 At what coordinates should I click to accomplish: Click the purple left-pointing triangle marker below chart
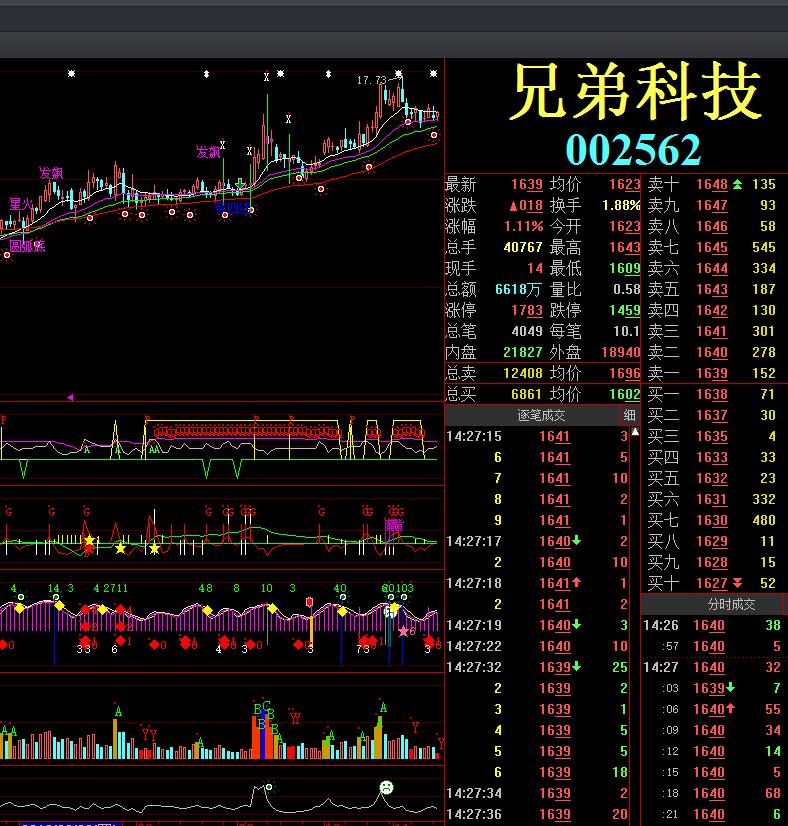tap(70, 397)
